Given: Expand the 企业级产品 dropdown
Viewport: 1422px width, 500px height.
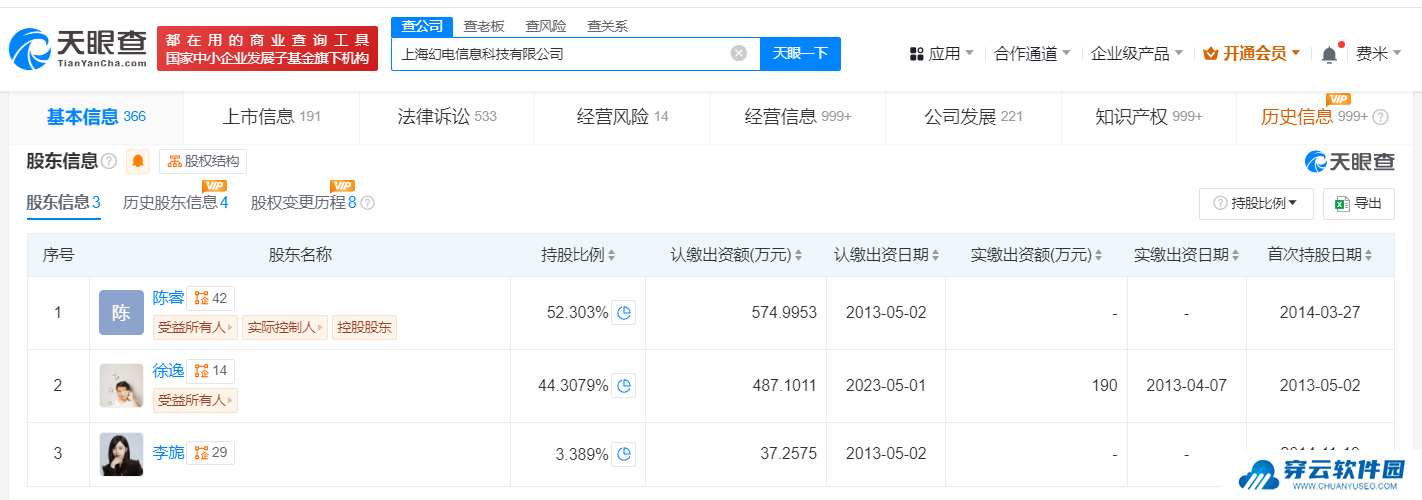Looking at the screenshot, I should pos(1136,54).
